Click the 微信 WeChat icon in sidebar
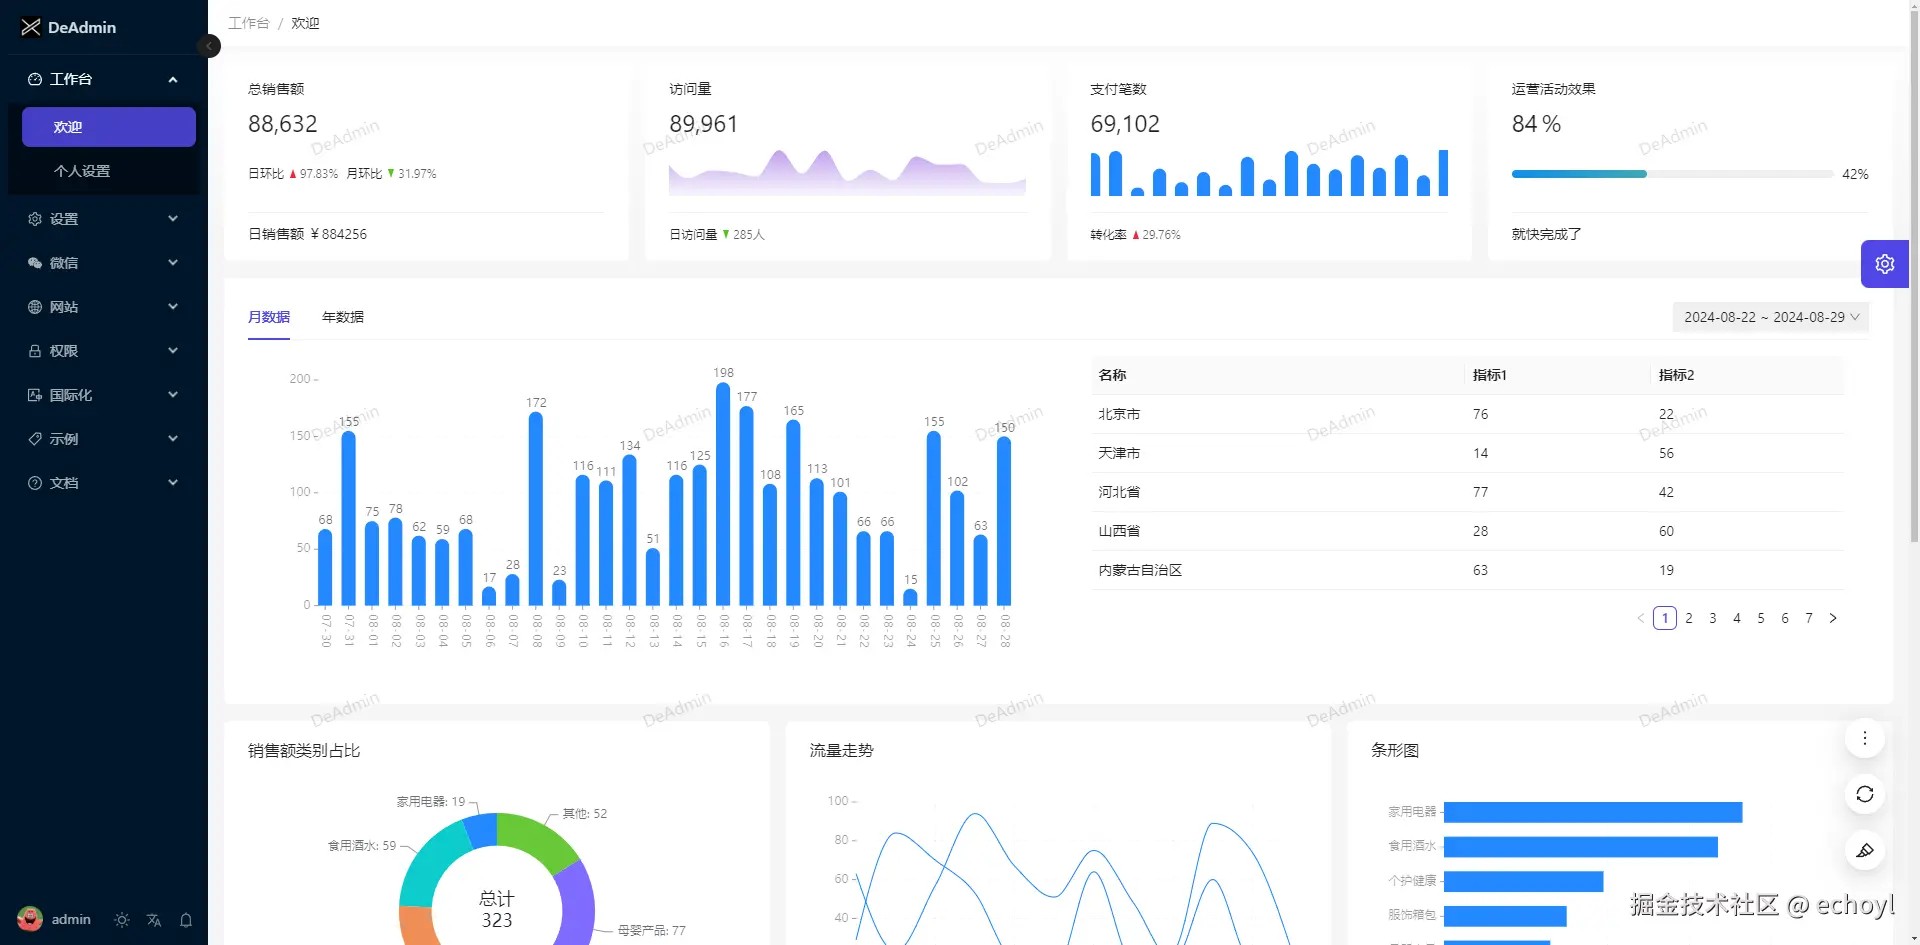The height and width of the screenshot is (945, 1920). coord(35,263)
